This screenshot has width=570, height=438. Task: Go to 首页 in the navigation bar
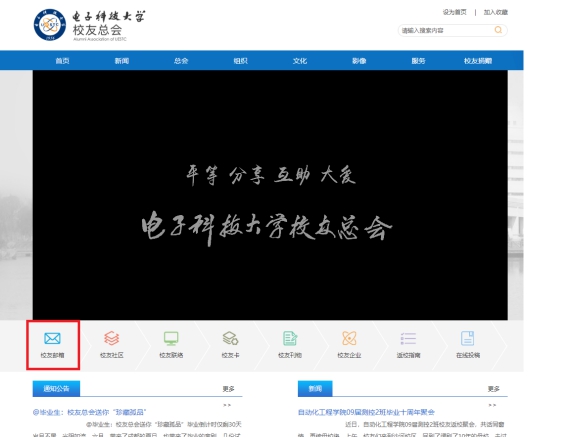(62, 61)
